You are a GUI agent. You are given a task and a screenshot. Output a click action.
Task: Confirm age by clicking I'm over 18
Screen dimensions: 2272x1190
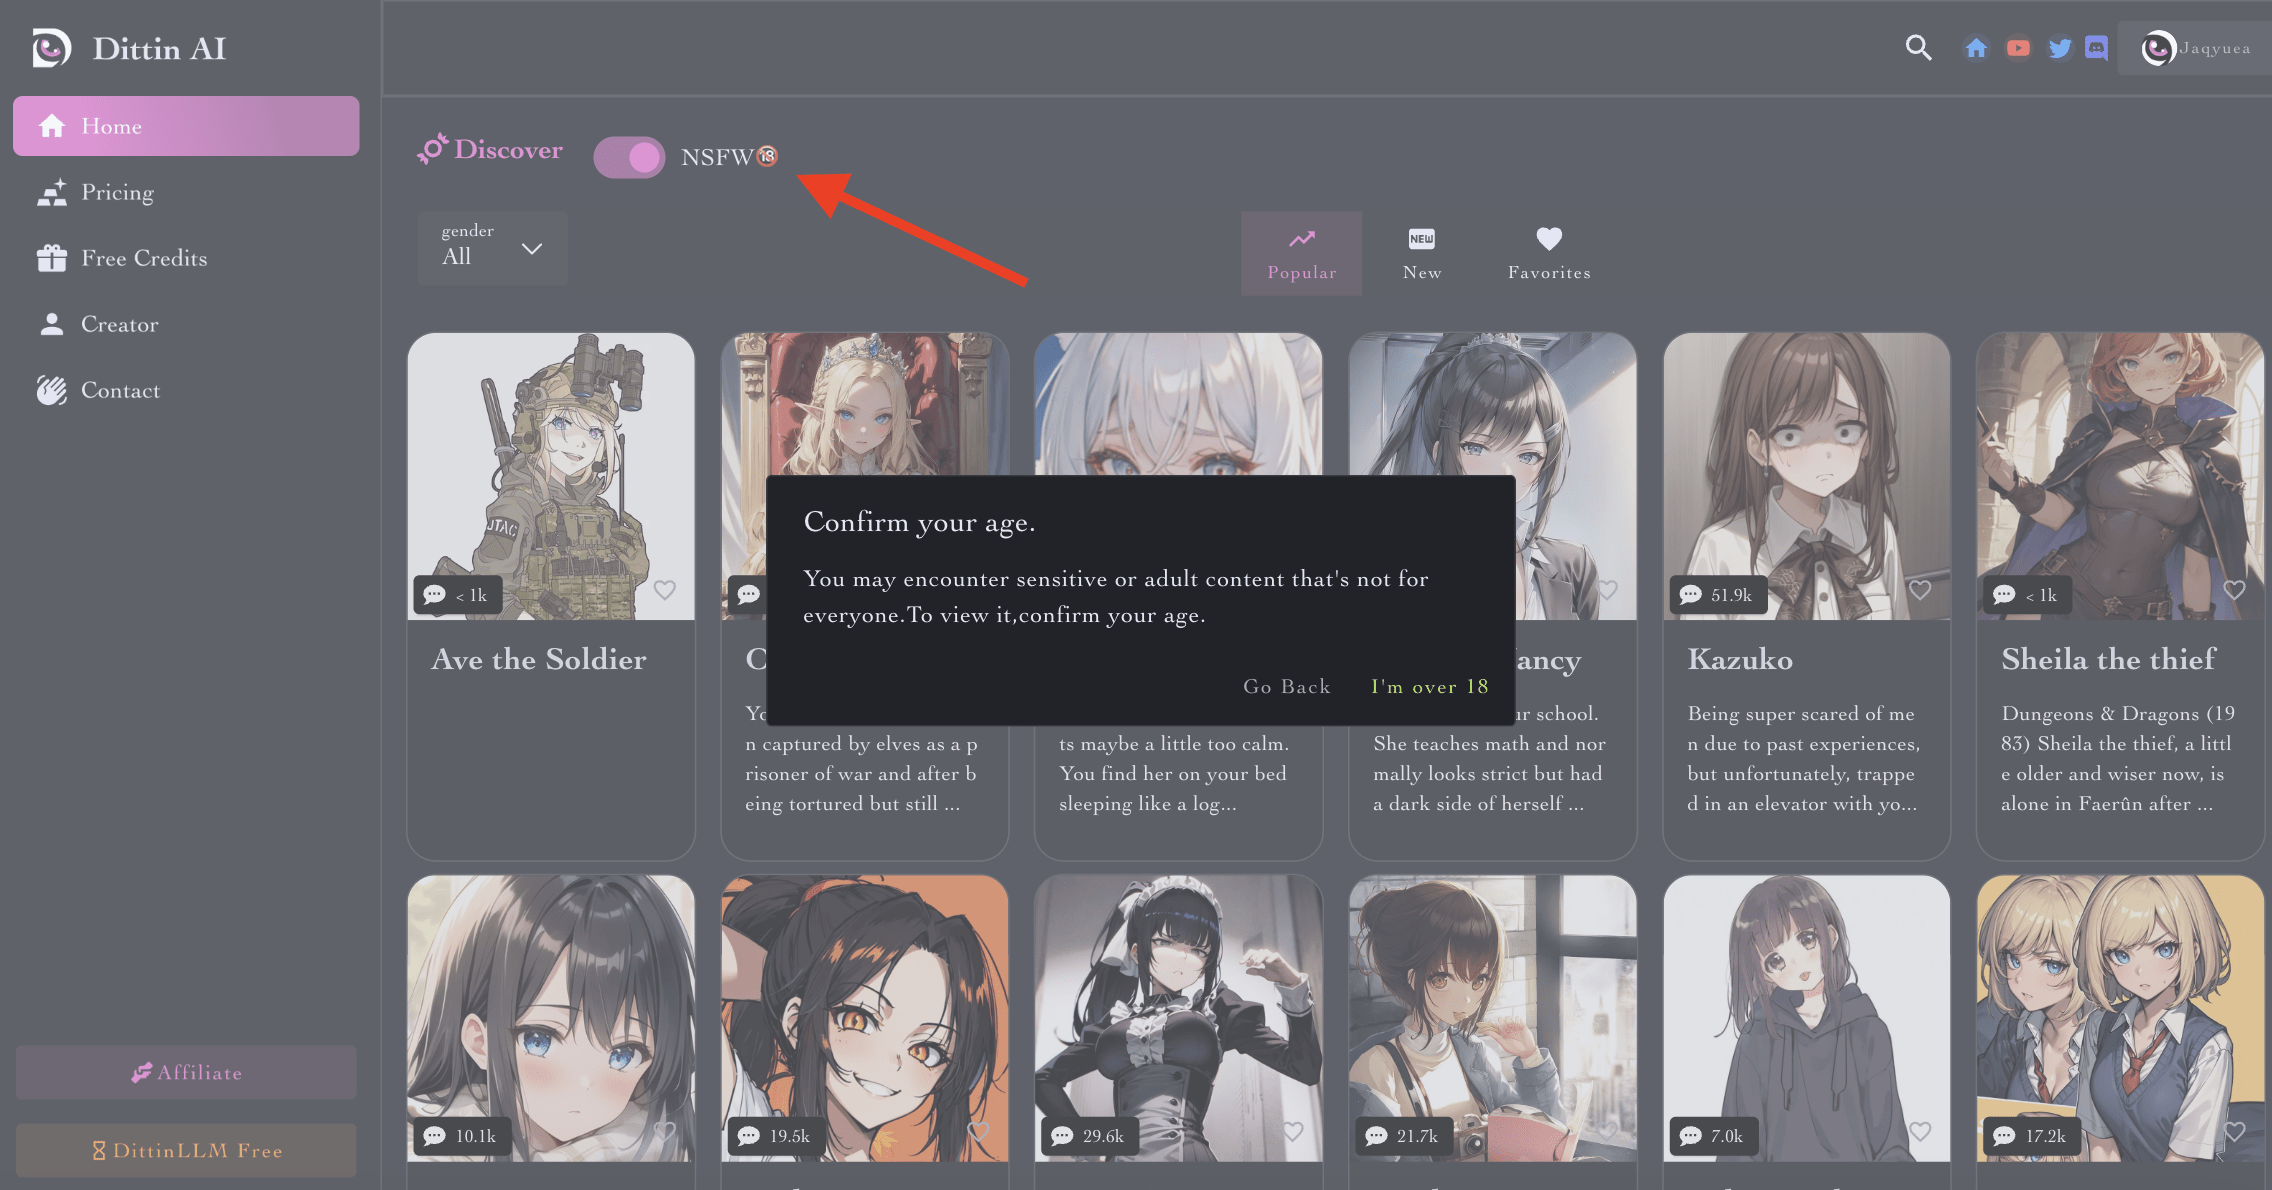pos(1429,686)
